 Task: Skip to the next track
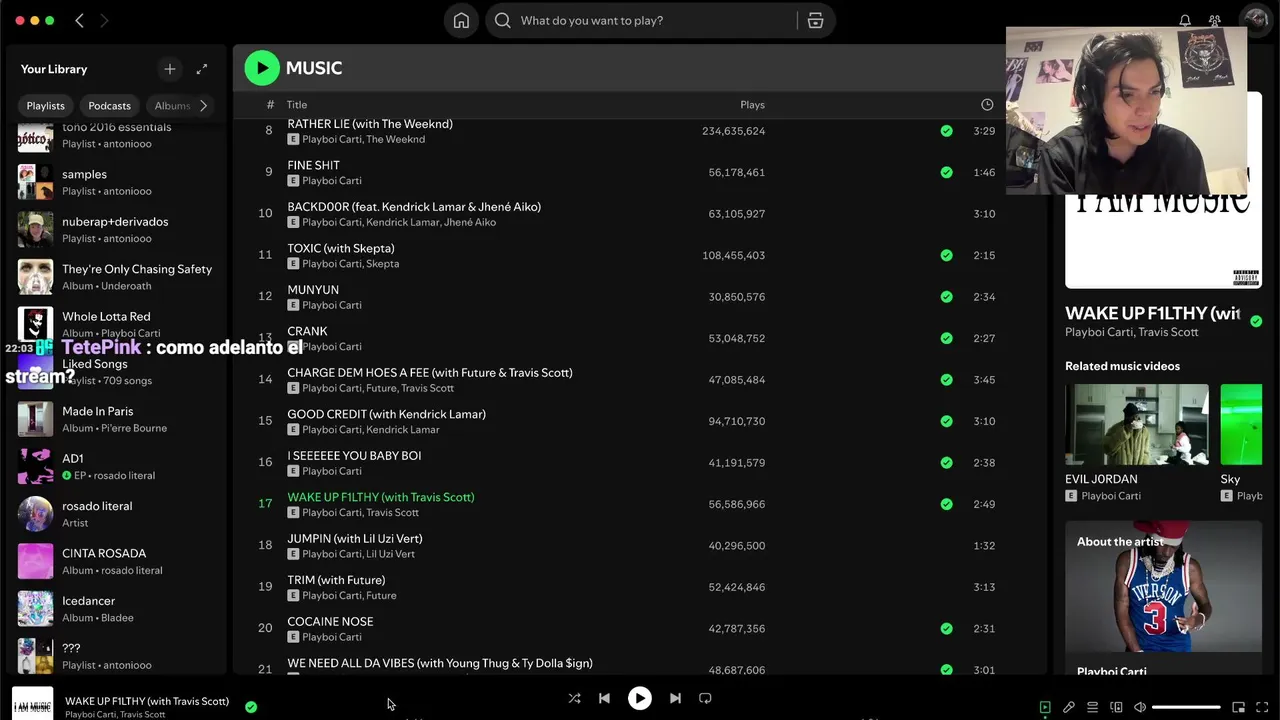click(675, 698)
